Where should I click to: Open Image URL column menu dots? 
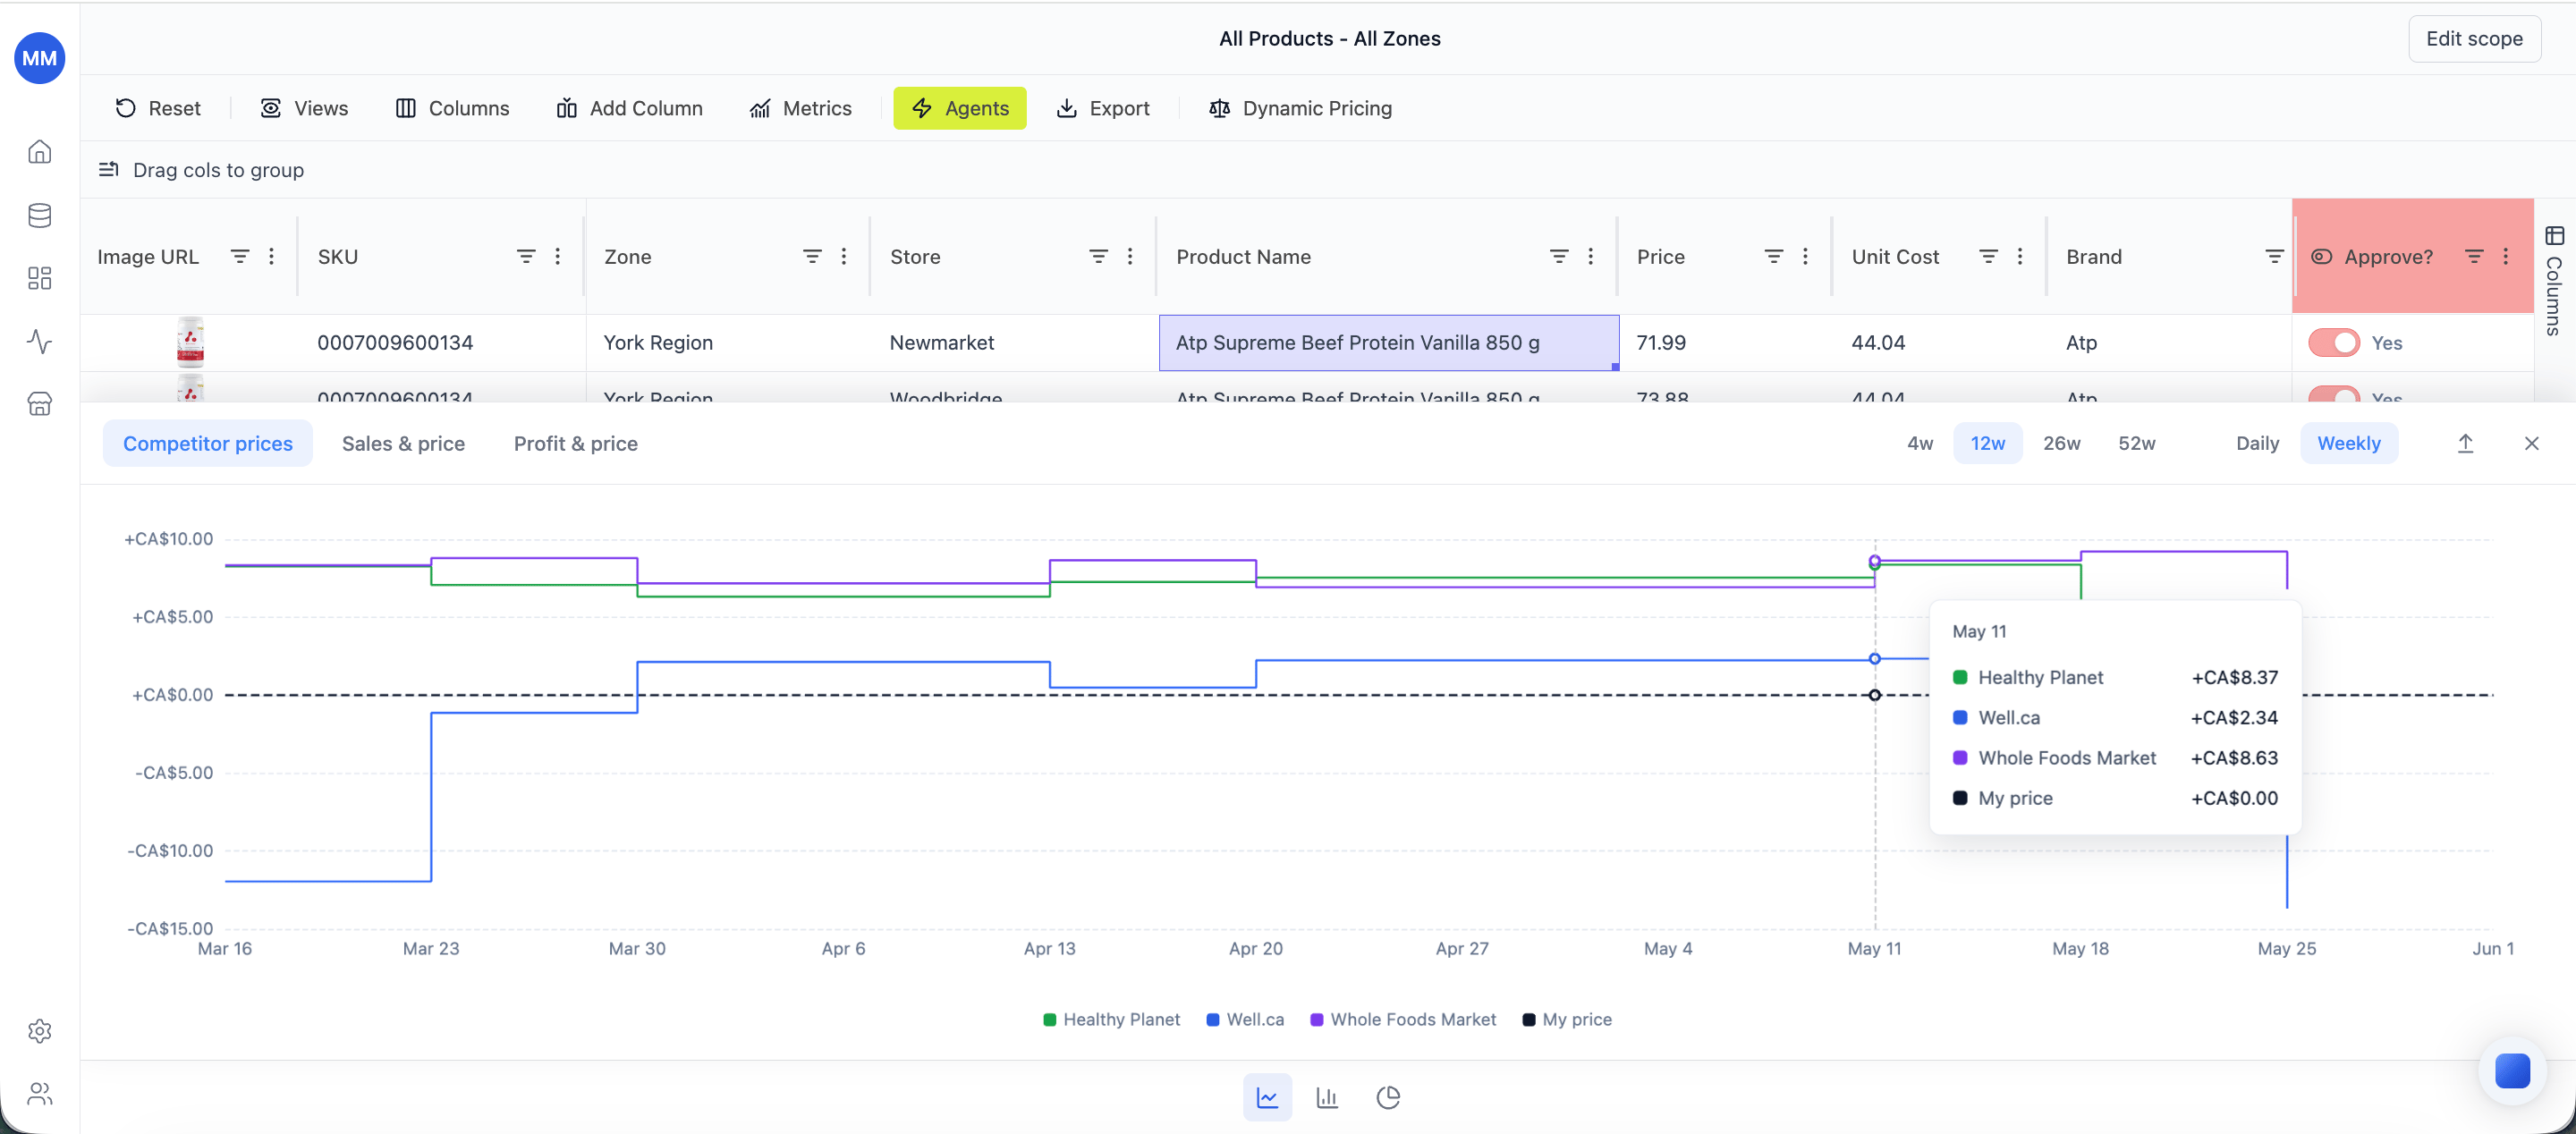(x=271, y=257)
